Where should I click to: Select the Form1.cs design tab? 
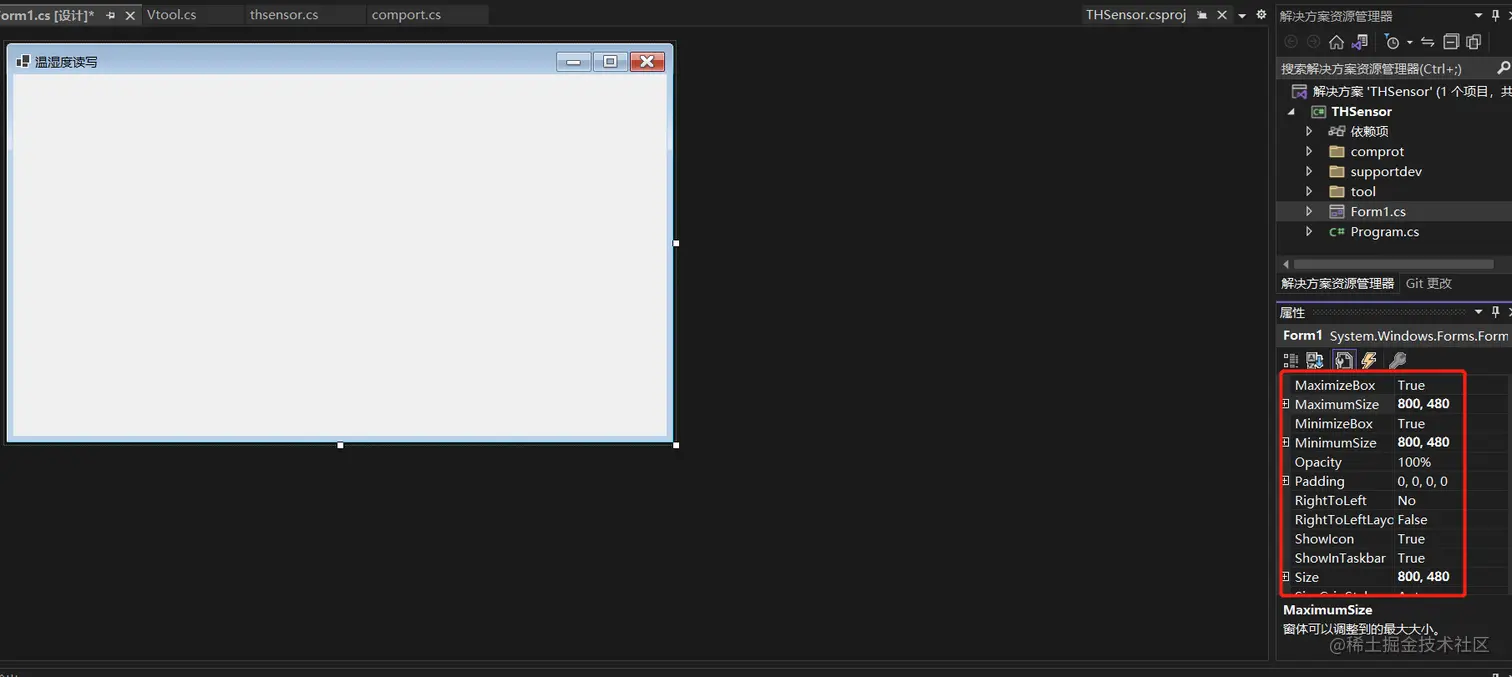point(47,15)
